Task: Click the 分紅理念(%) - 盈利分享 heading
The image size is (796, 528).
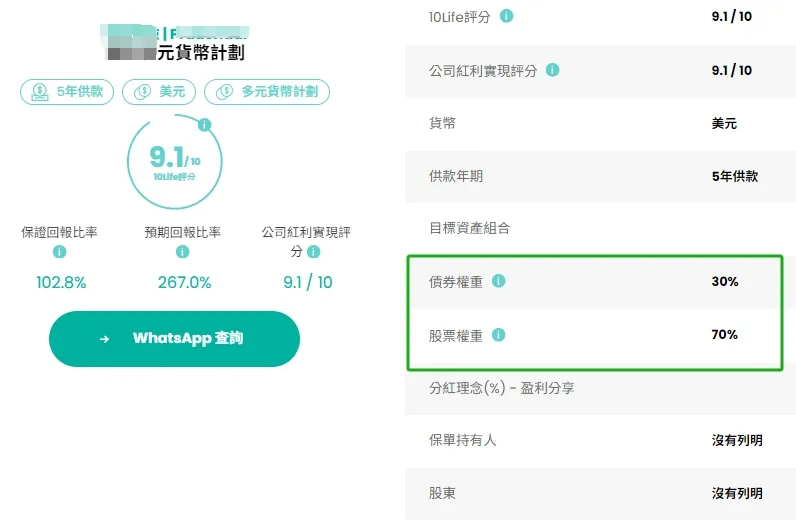Action: point(502,388)
